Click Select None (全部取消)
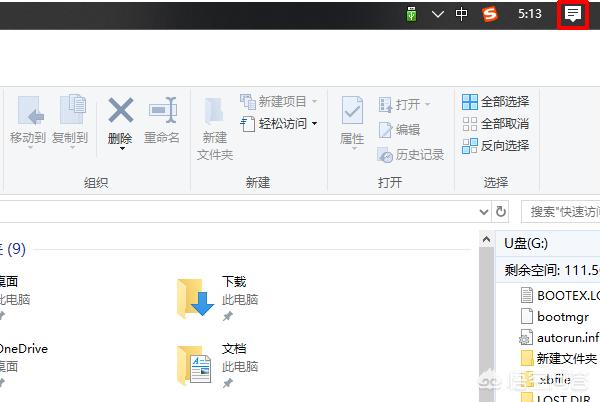 [x=495, y=124]
